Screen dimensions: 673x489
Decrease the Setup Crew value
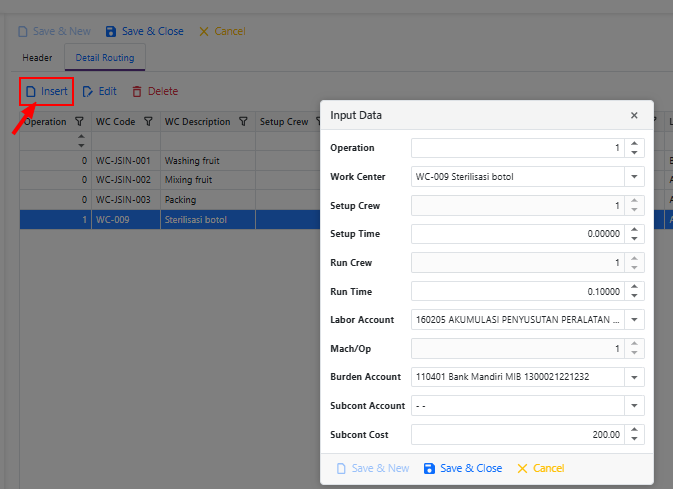(x=634, y=210)
